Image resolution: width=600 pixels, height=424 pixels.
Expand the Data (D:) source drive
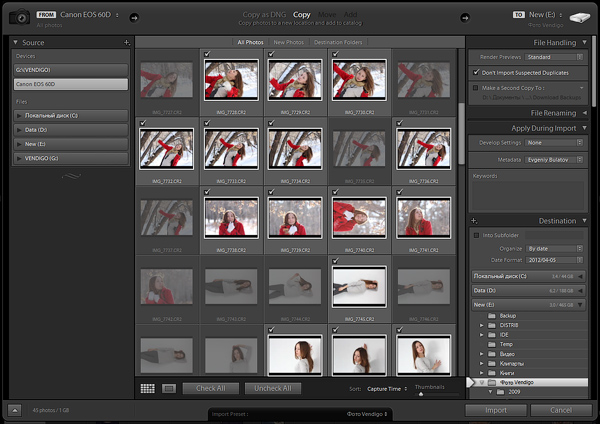(x=19, y=130)
